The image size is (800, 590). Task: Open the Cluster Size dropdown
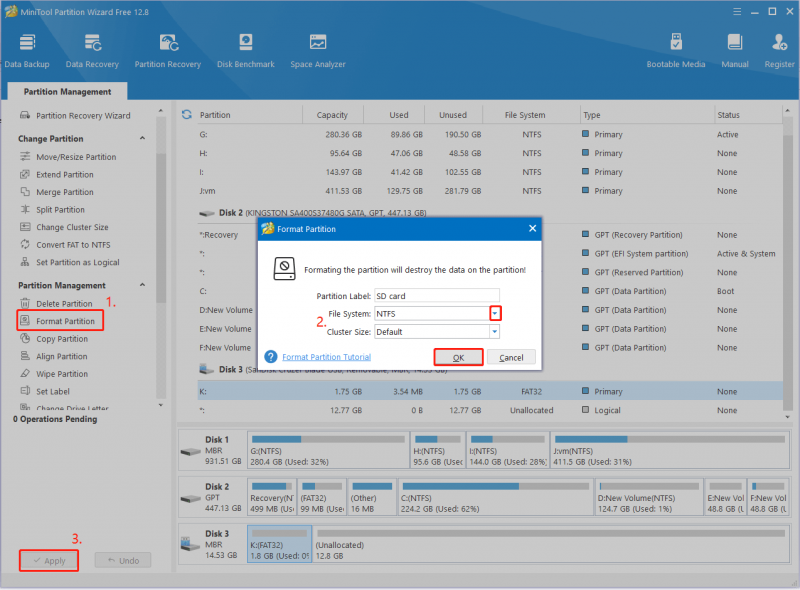[x=494, y=332]
